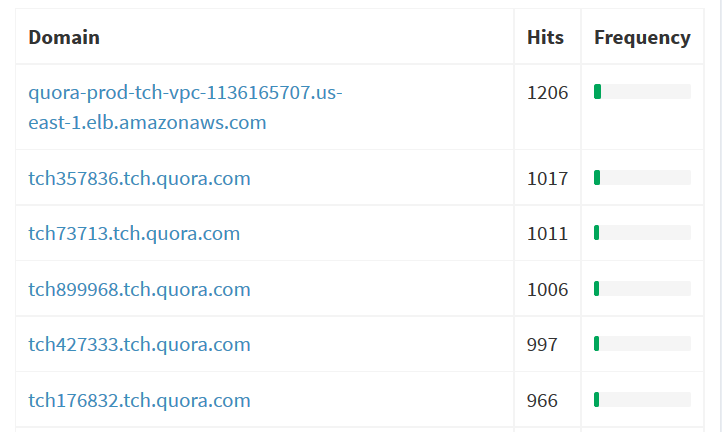Click tch899968.tch.quora.com domain link
Viewport: 722px width, 432px height.
point(140,289)
